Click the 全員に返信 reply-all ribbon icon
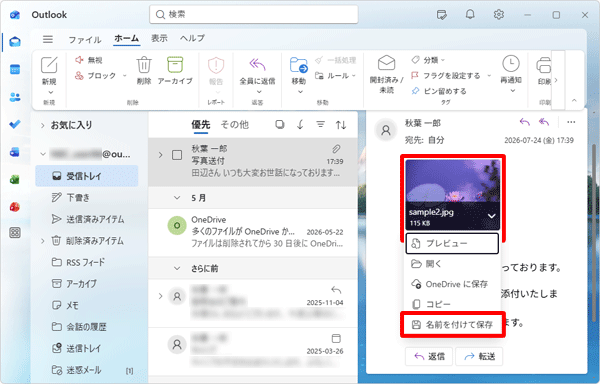Screen dimensions: 600x384 click(257, 64)
